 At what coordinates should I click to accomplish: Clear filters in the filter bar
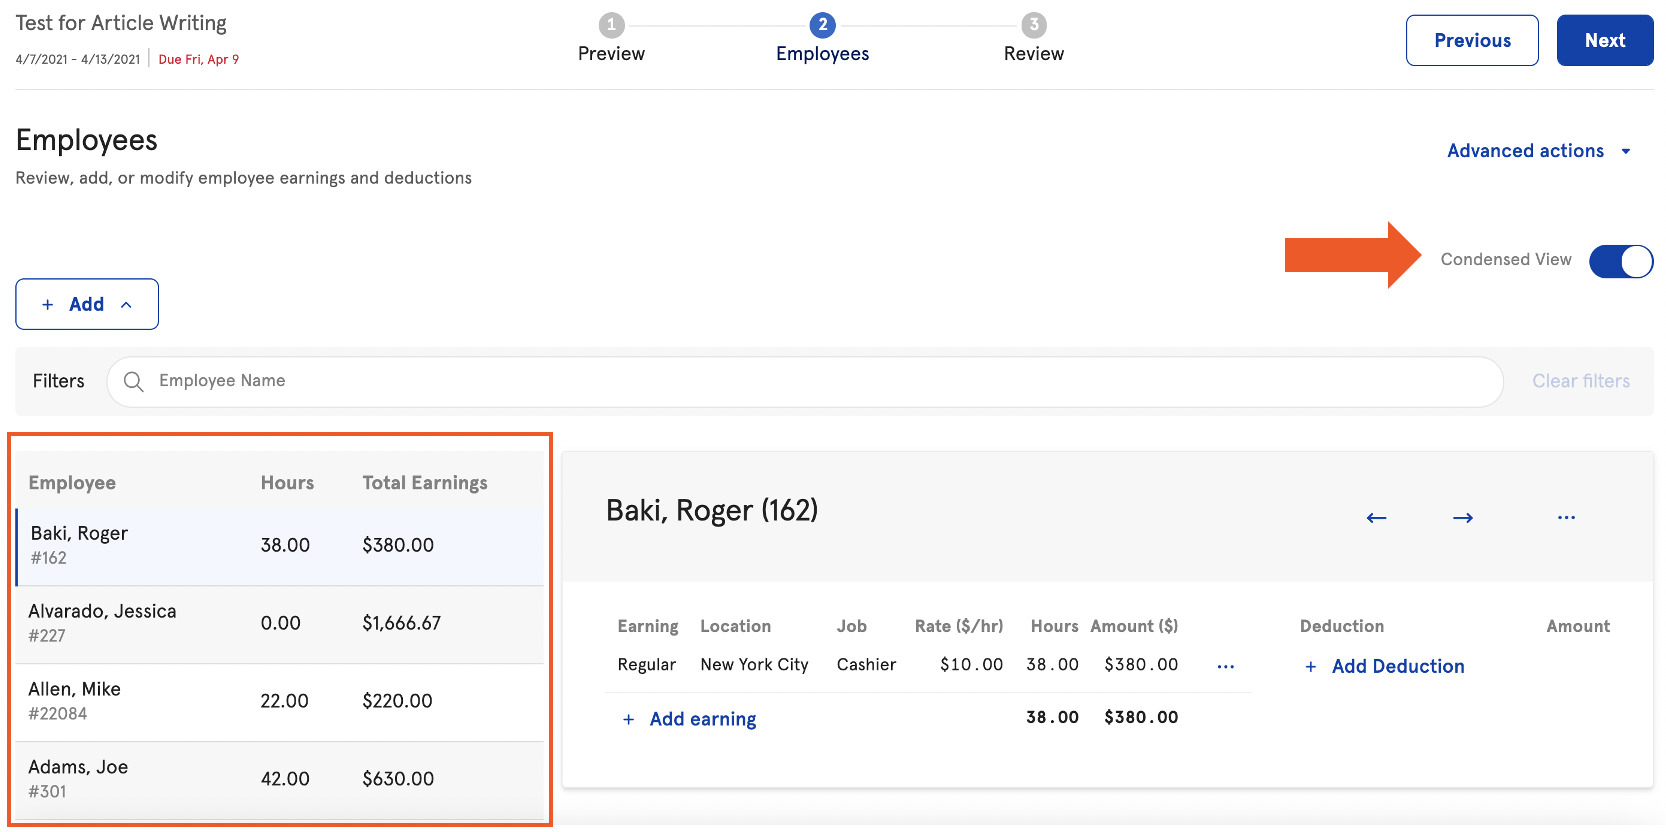[1580, 381]
